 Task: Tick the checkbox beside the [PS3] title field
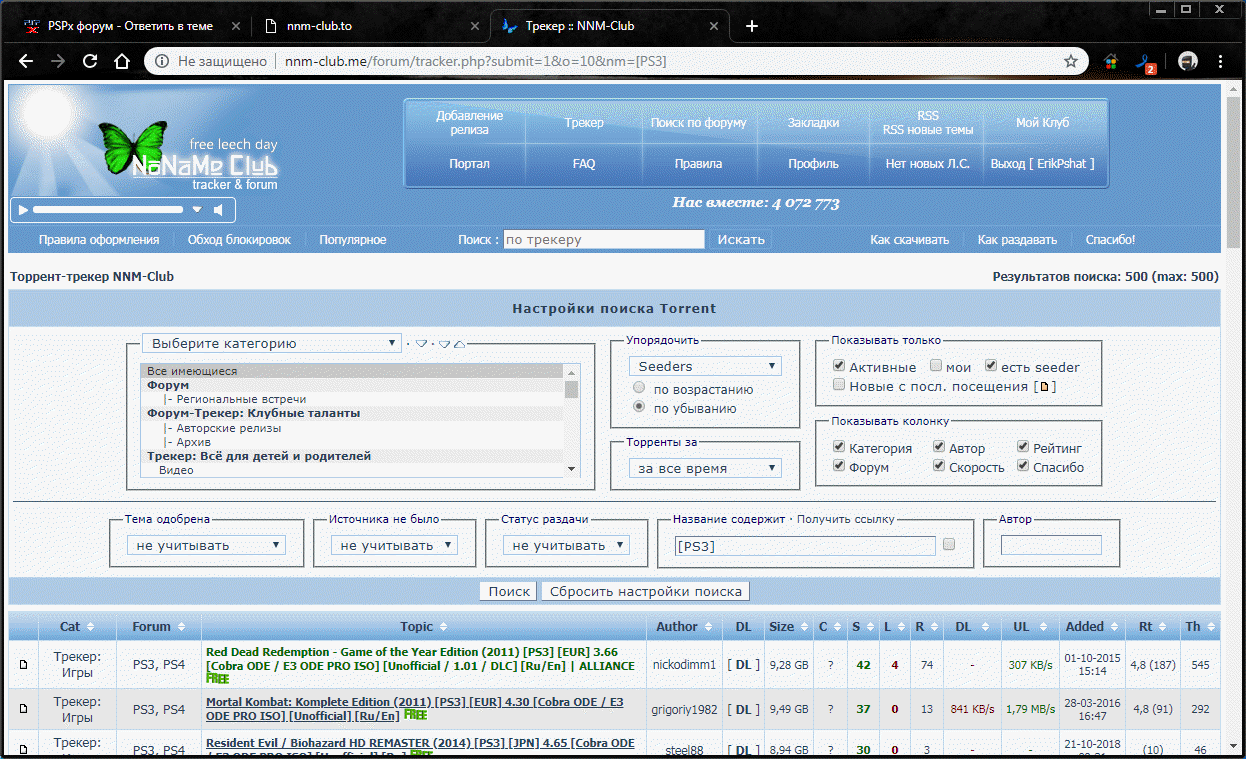949,545
